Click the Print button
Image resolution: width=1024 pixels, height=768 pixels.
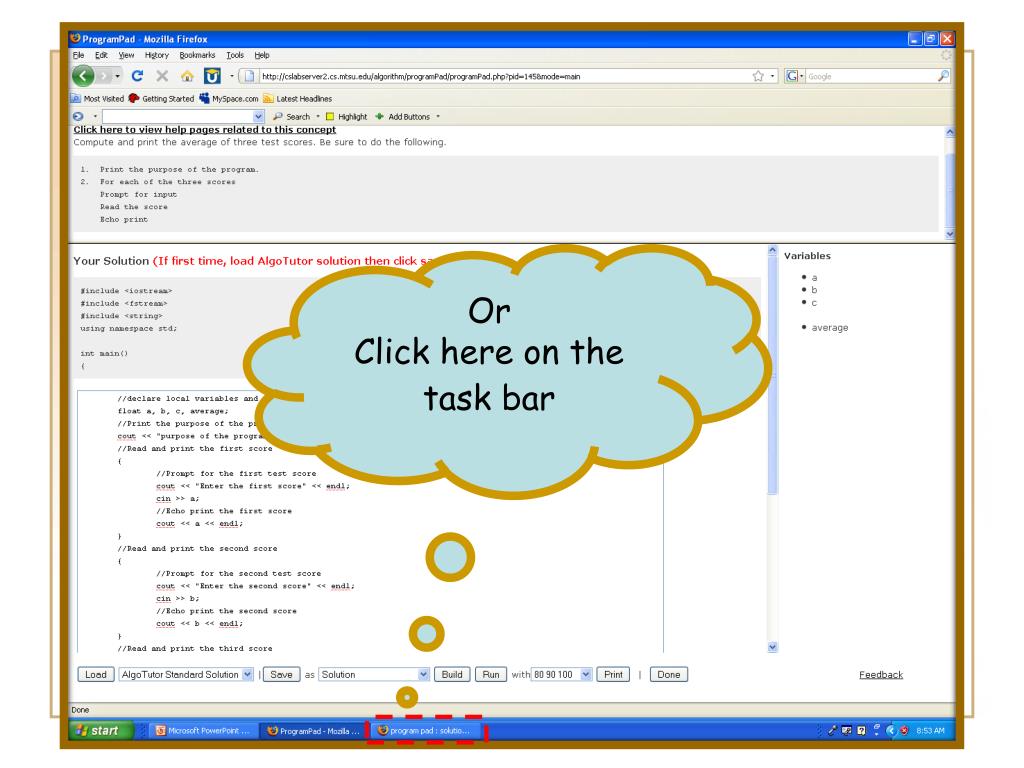[x=613, y=675]
